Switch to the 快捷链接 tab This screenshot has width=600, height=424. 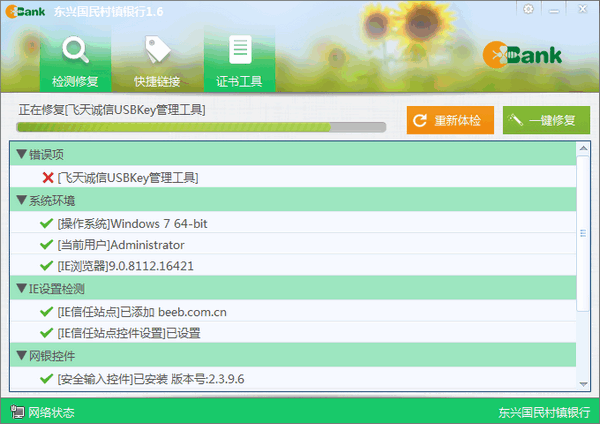157,60
